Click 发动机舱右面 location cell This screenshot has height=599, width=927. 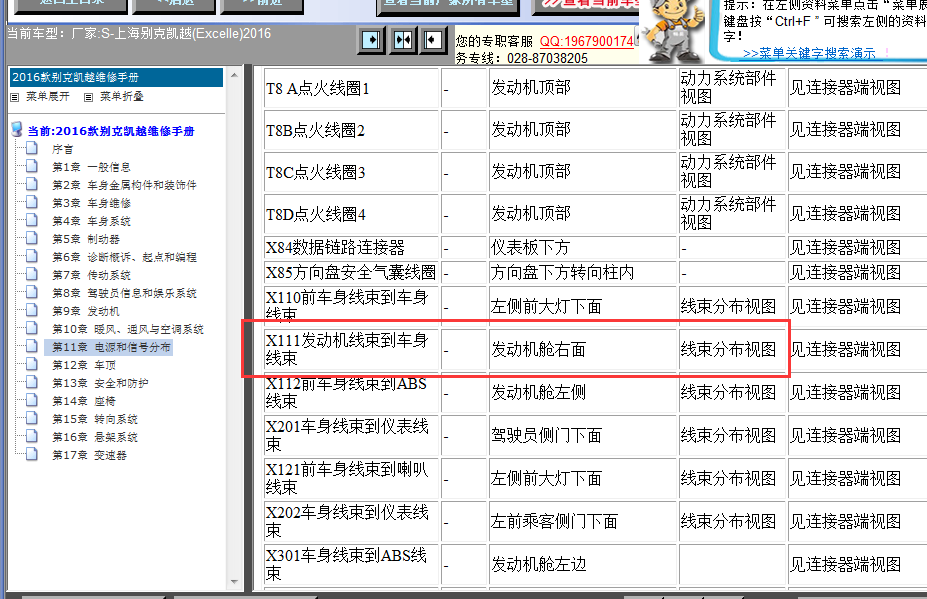[x=582, y=349]
